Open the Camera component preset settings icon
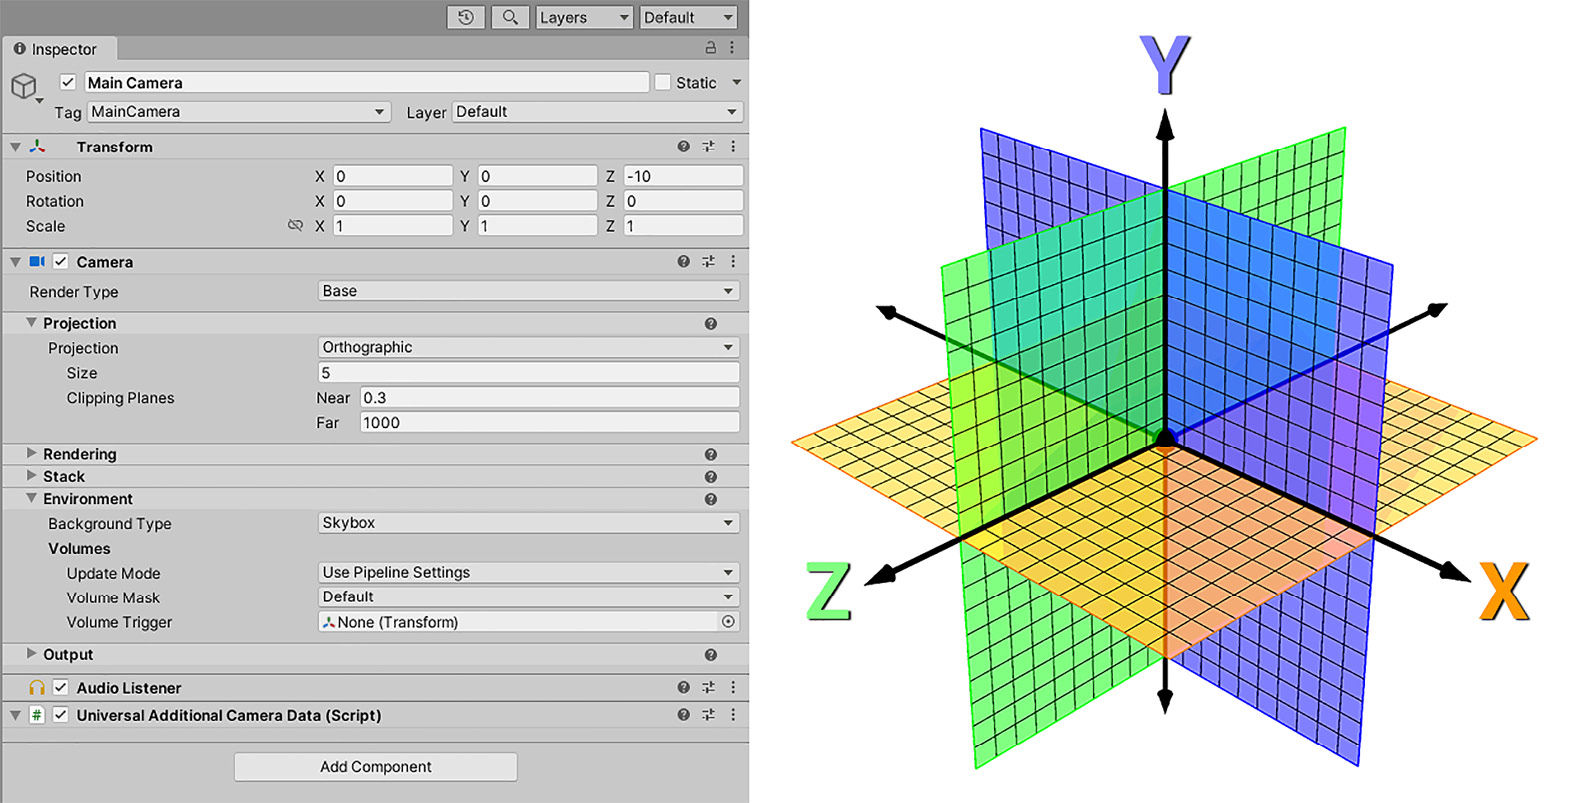 point(708,261)
